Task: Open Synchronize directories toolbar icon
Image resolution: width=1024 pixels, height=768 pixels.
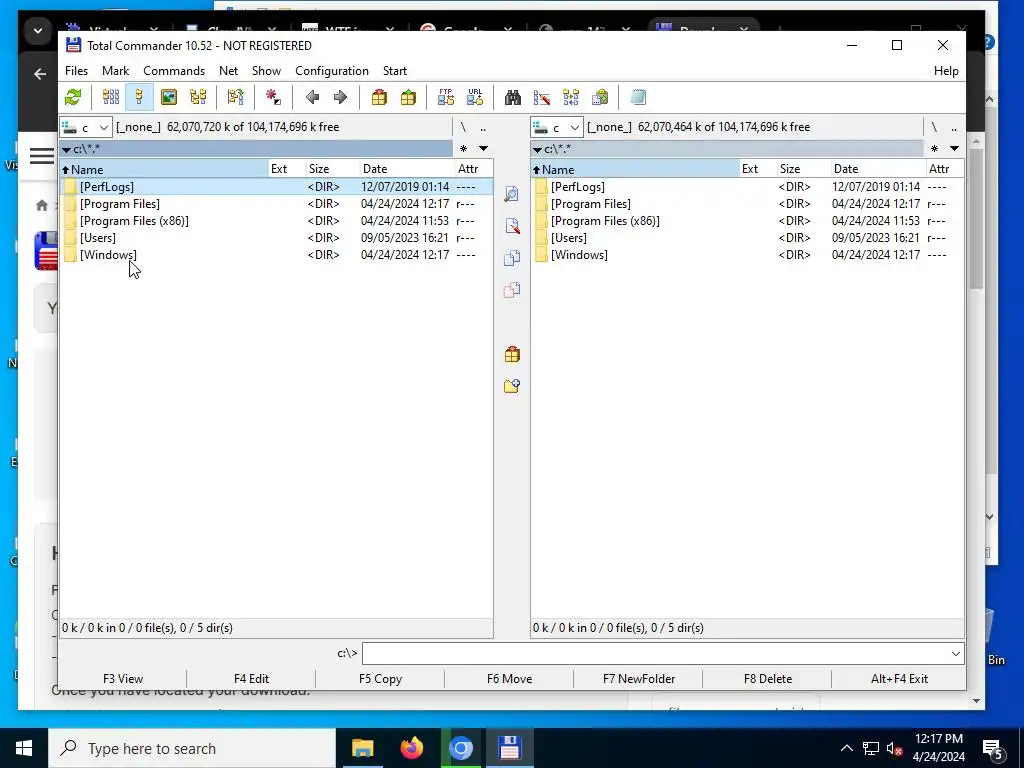Action: pyautogui.click(x=571, y=97)
